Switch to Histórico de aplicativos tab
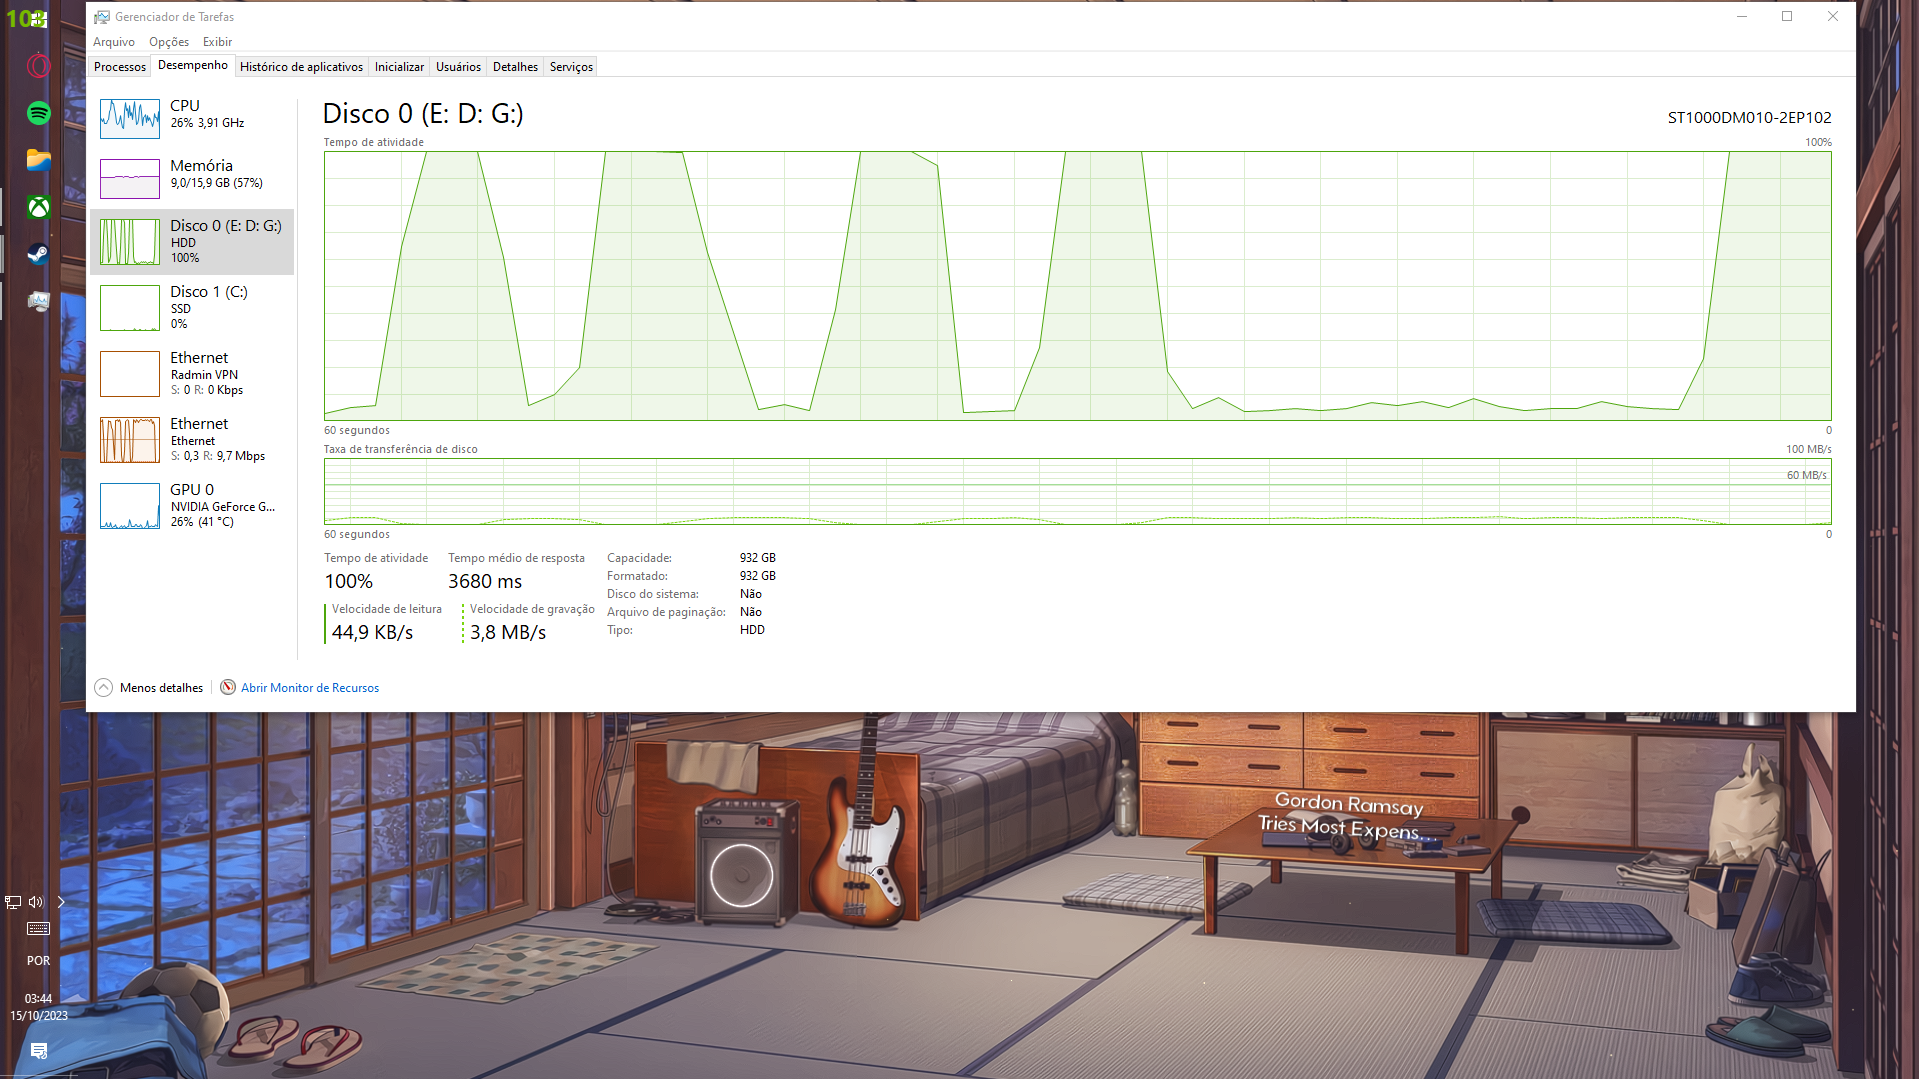 301,67
